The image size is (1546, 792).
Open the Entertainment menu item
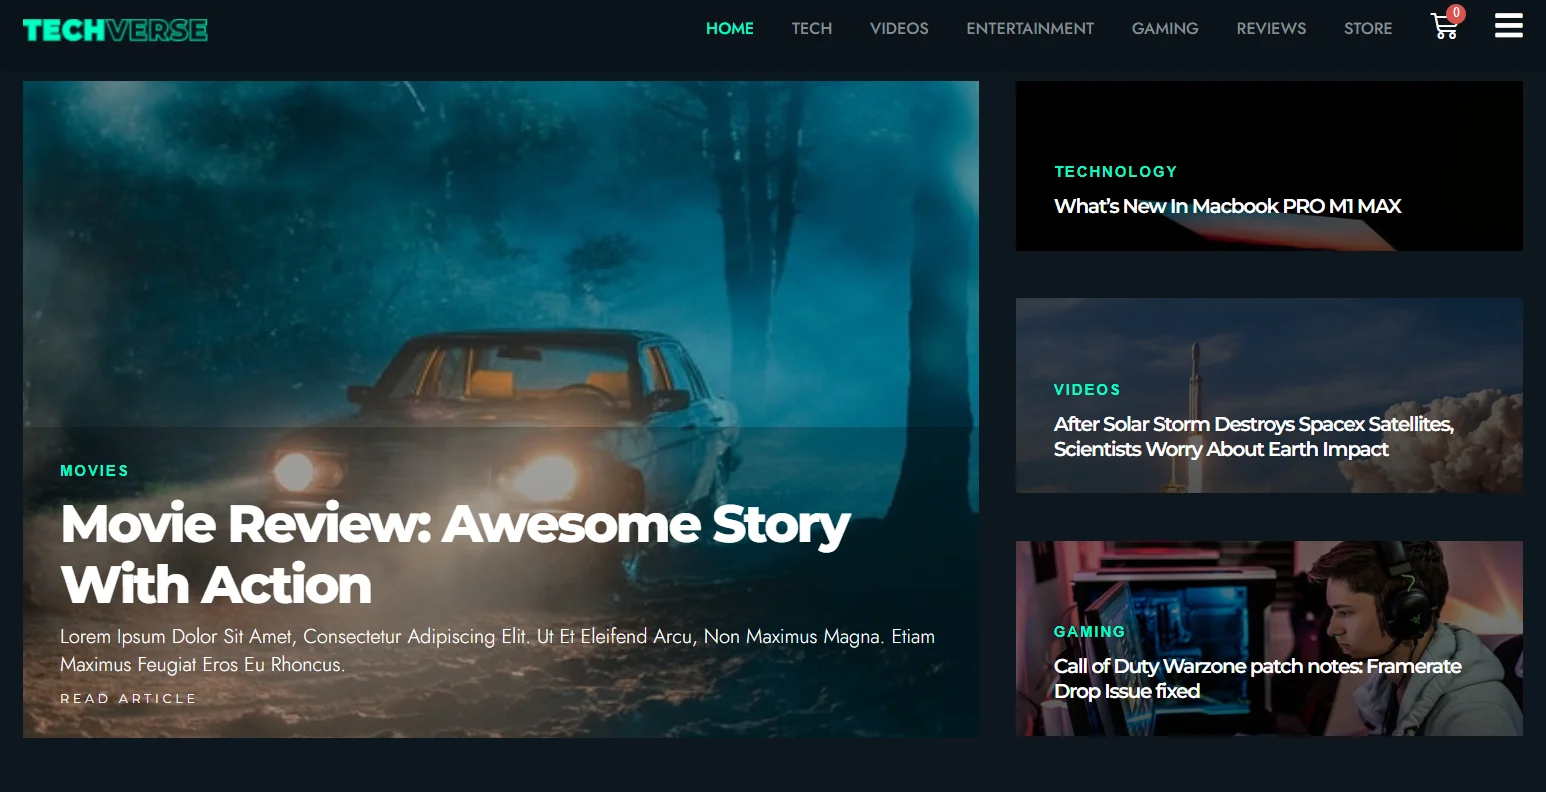click(1030, 28)
